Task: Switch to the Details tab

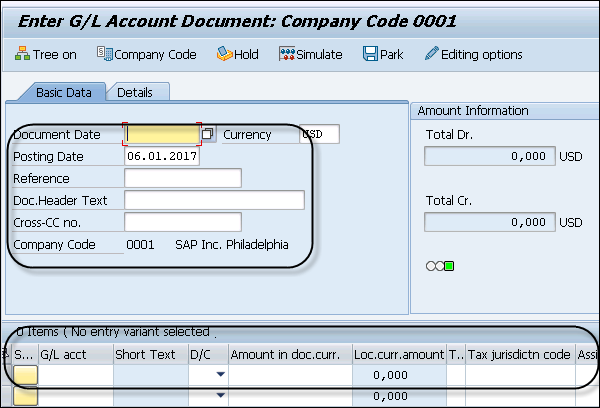Action: (135, 93)
